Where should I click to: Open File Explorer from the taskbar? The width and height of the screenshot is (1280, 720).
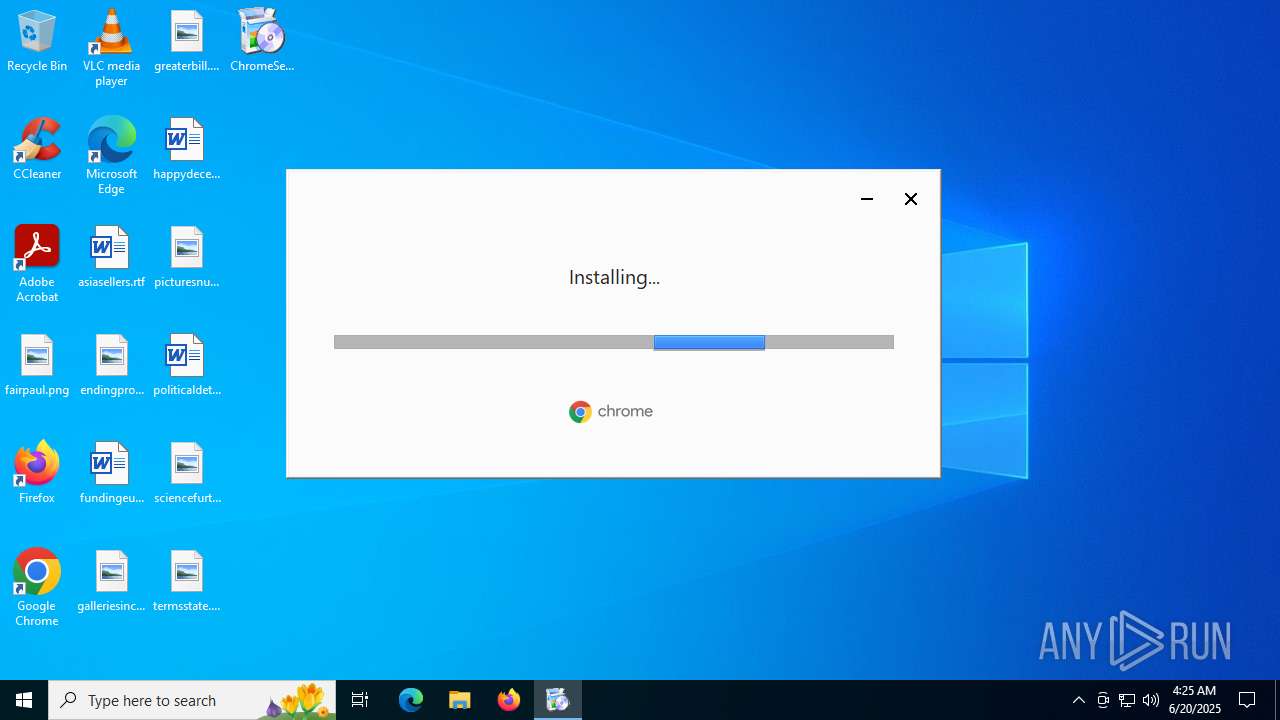[460, 700]
